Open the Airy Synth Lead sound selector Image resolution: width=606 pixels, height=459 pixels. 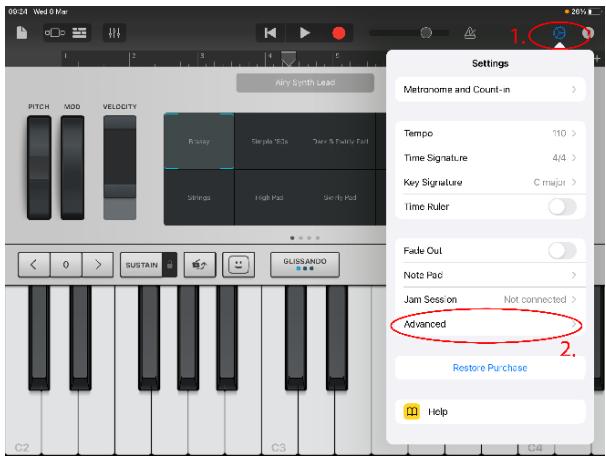pos(305,83)
